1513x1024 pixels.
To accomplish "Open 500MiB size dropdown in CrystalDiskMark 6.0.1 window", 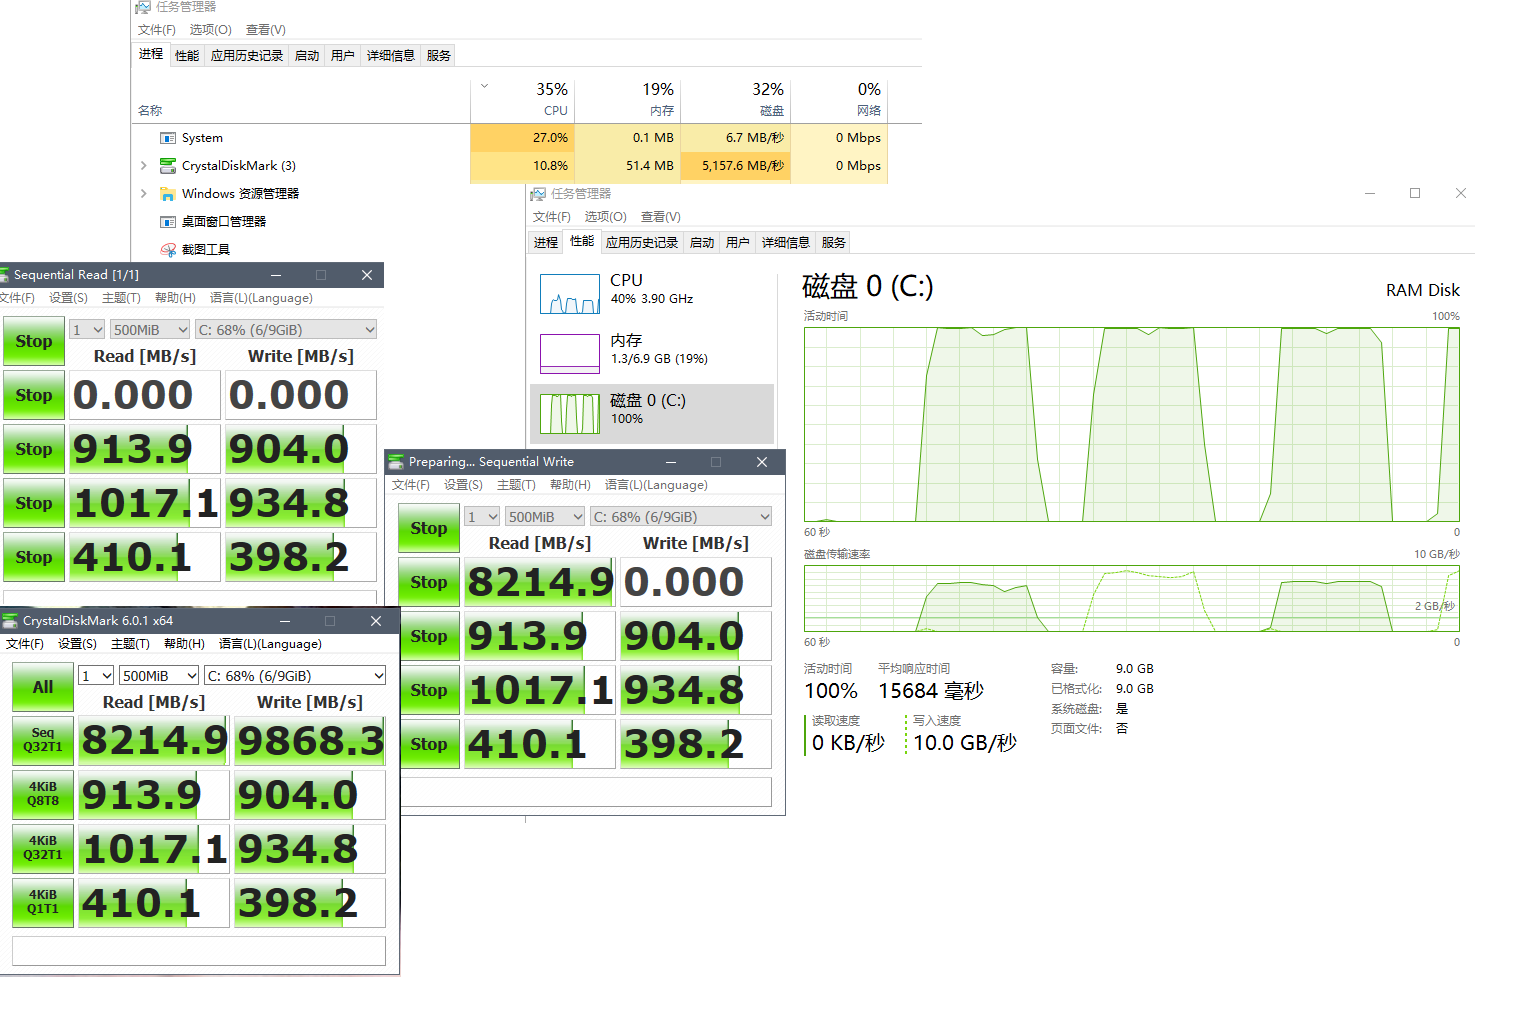I will [x=159, y=676].
